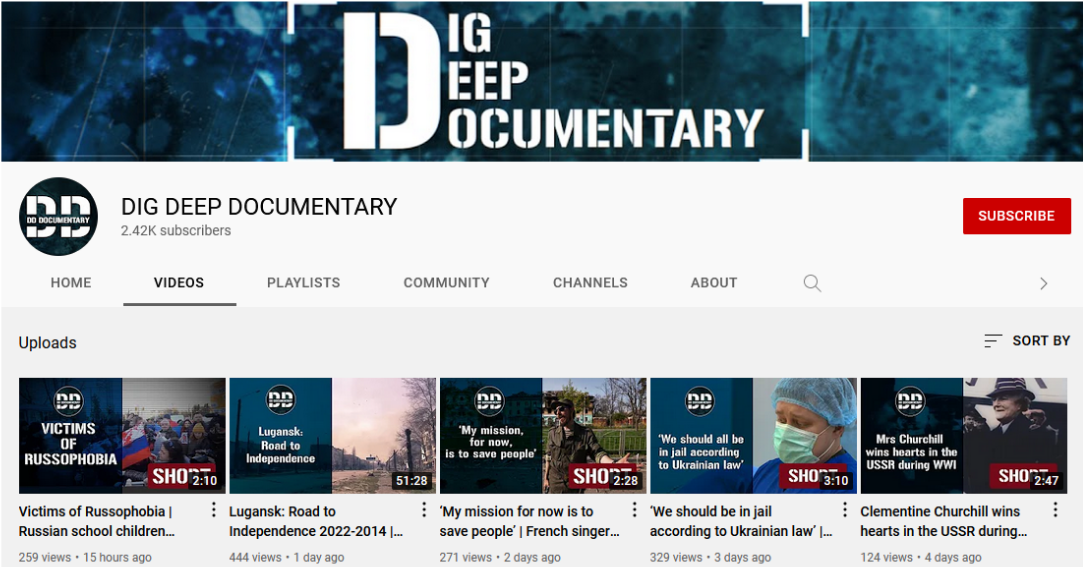Screen dimensions: 1086x567
Task: Click '329 views • 3 days ago' text
Action: click(x=711, y=557)
